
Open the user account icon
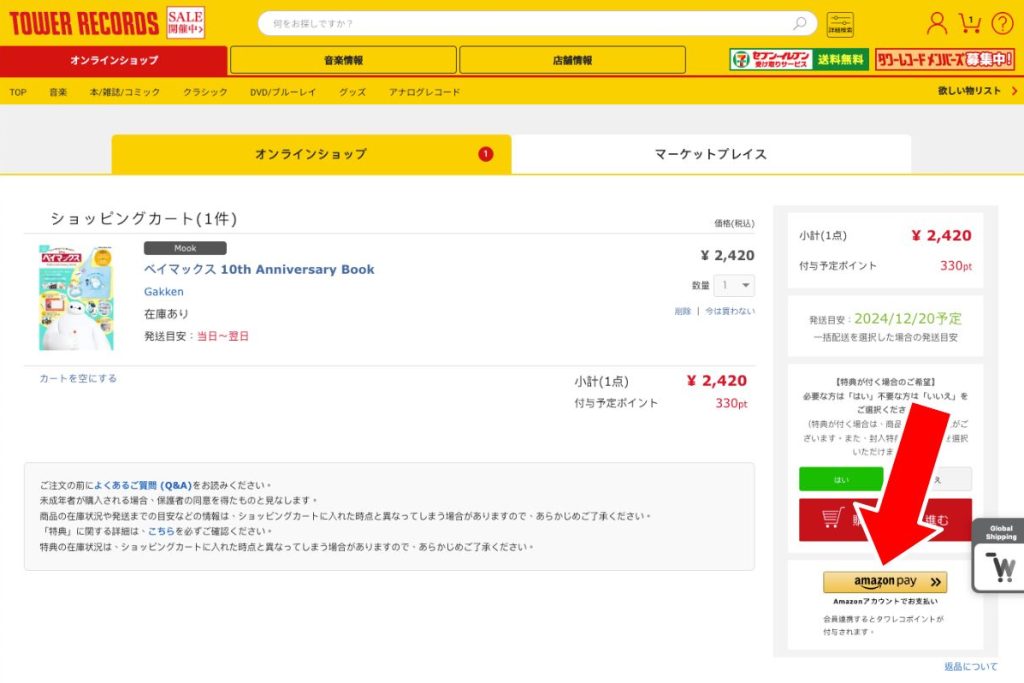pos(936,23)
